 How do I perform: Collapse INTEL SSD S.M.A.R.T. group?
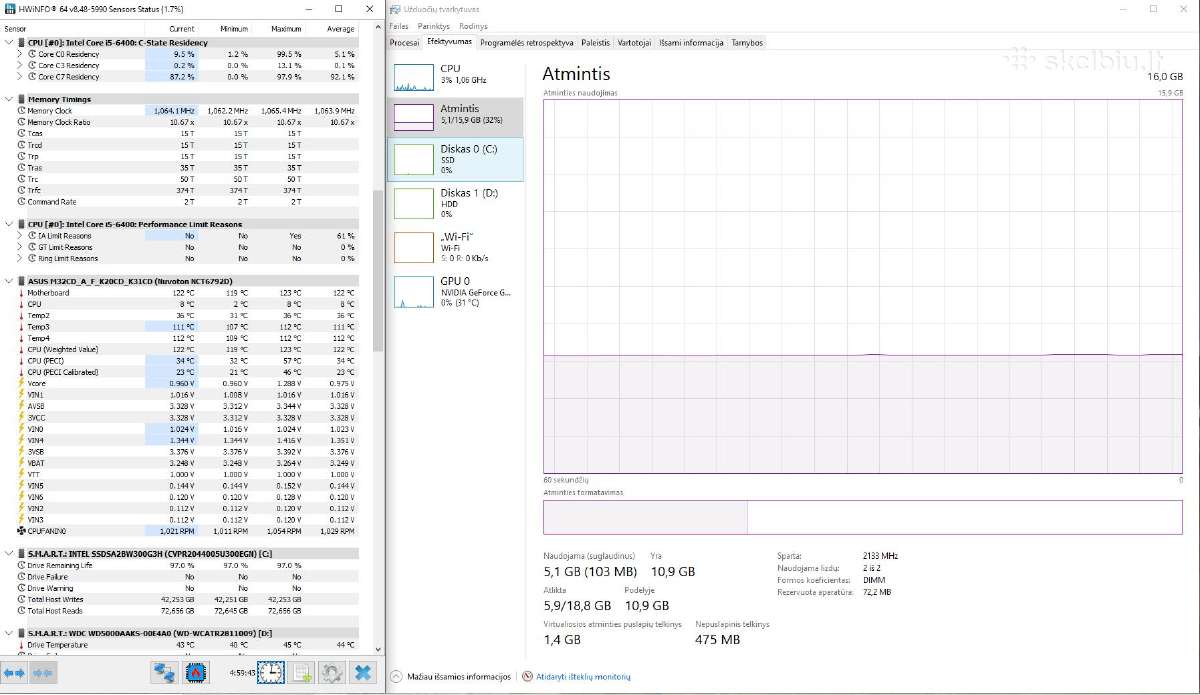[x=9, y=553]
